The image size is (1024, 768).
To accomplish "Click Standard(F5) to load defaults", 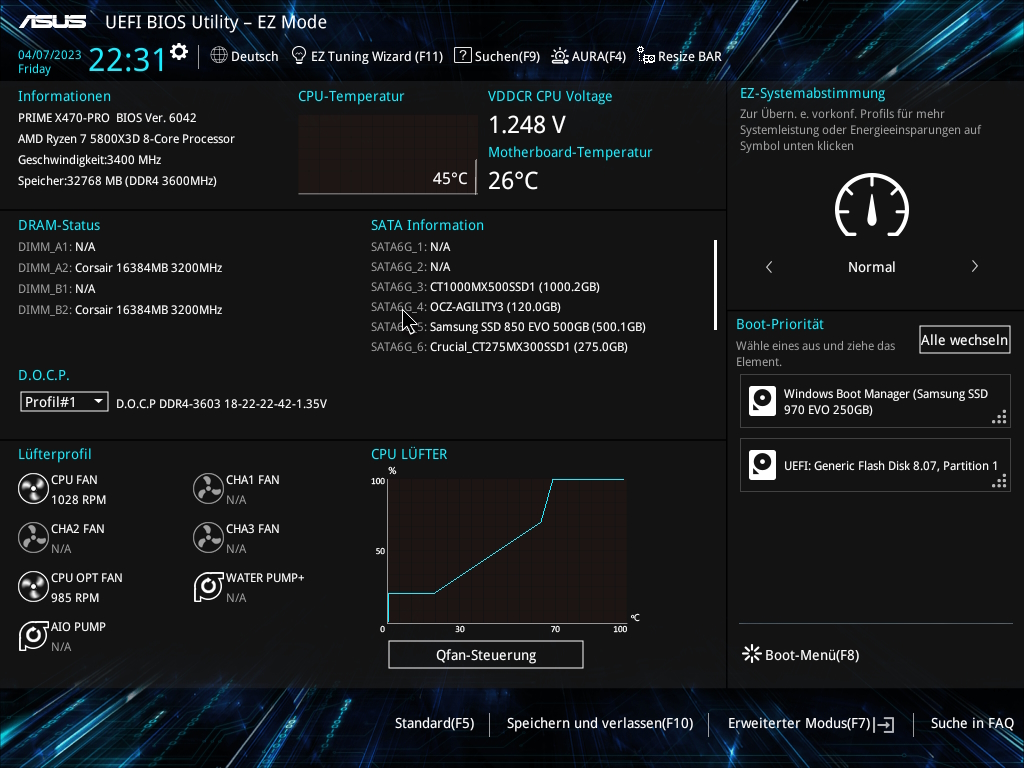I will (x=434, y=723).
